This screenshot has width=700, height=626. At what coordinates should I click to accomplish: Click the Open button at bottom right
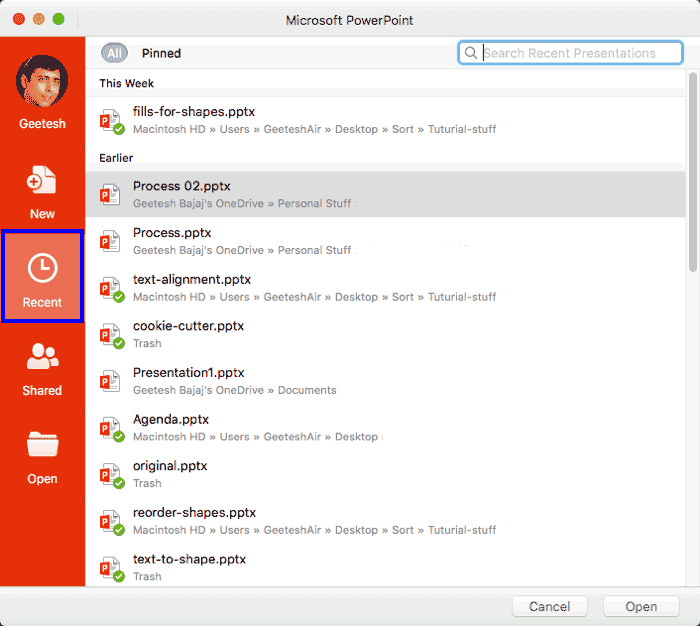pos(641,606)
